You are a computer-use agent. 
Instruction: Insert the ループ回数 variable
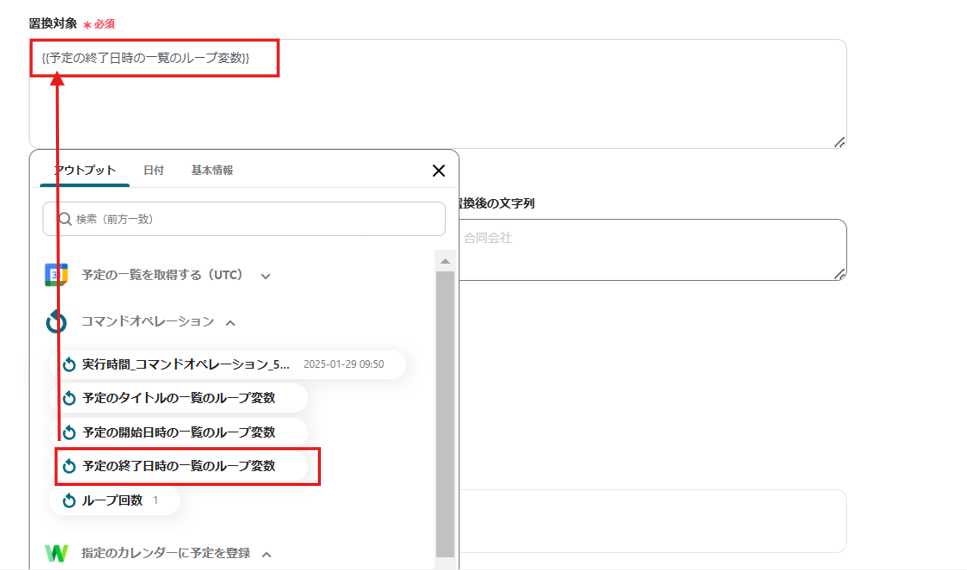(x=115, y=500)
